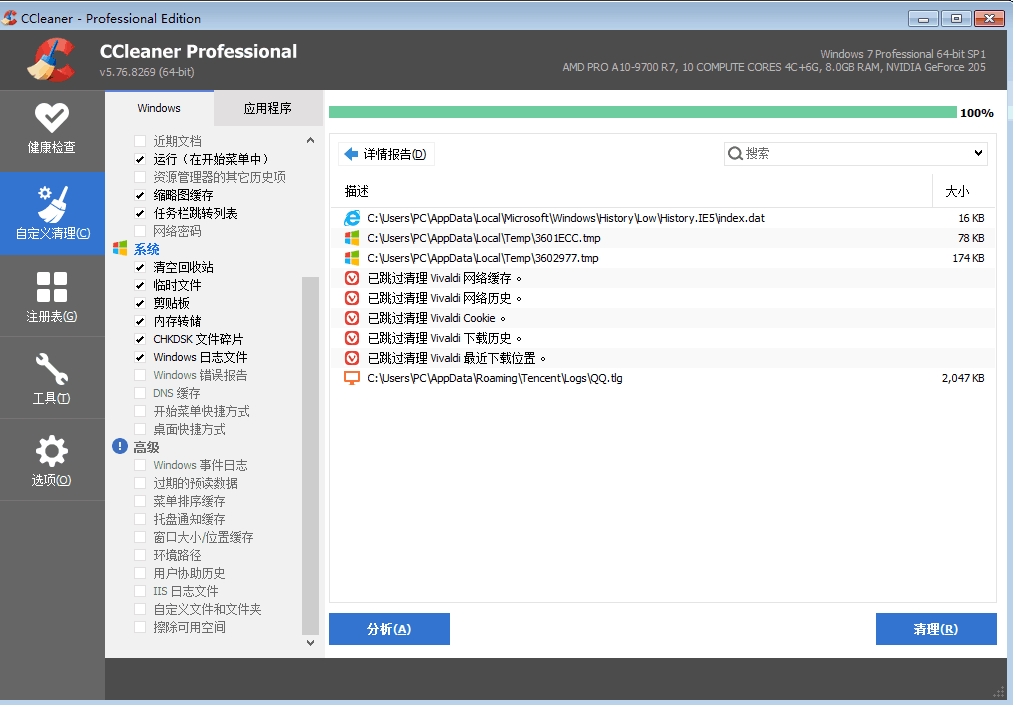Click the 2,047 KB size value
1013x705 pixels.
tap(963, 379)
